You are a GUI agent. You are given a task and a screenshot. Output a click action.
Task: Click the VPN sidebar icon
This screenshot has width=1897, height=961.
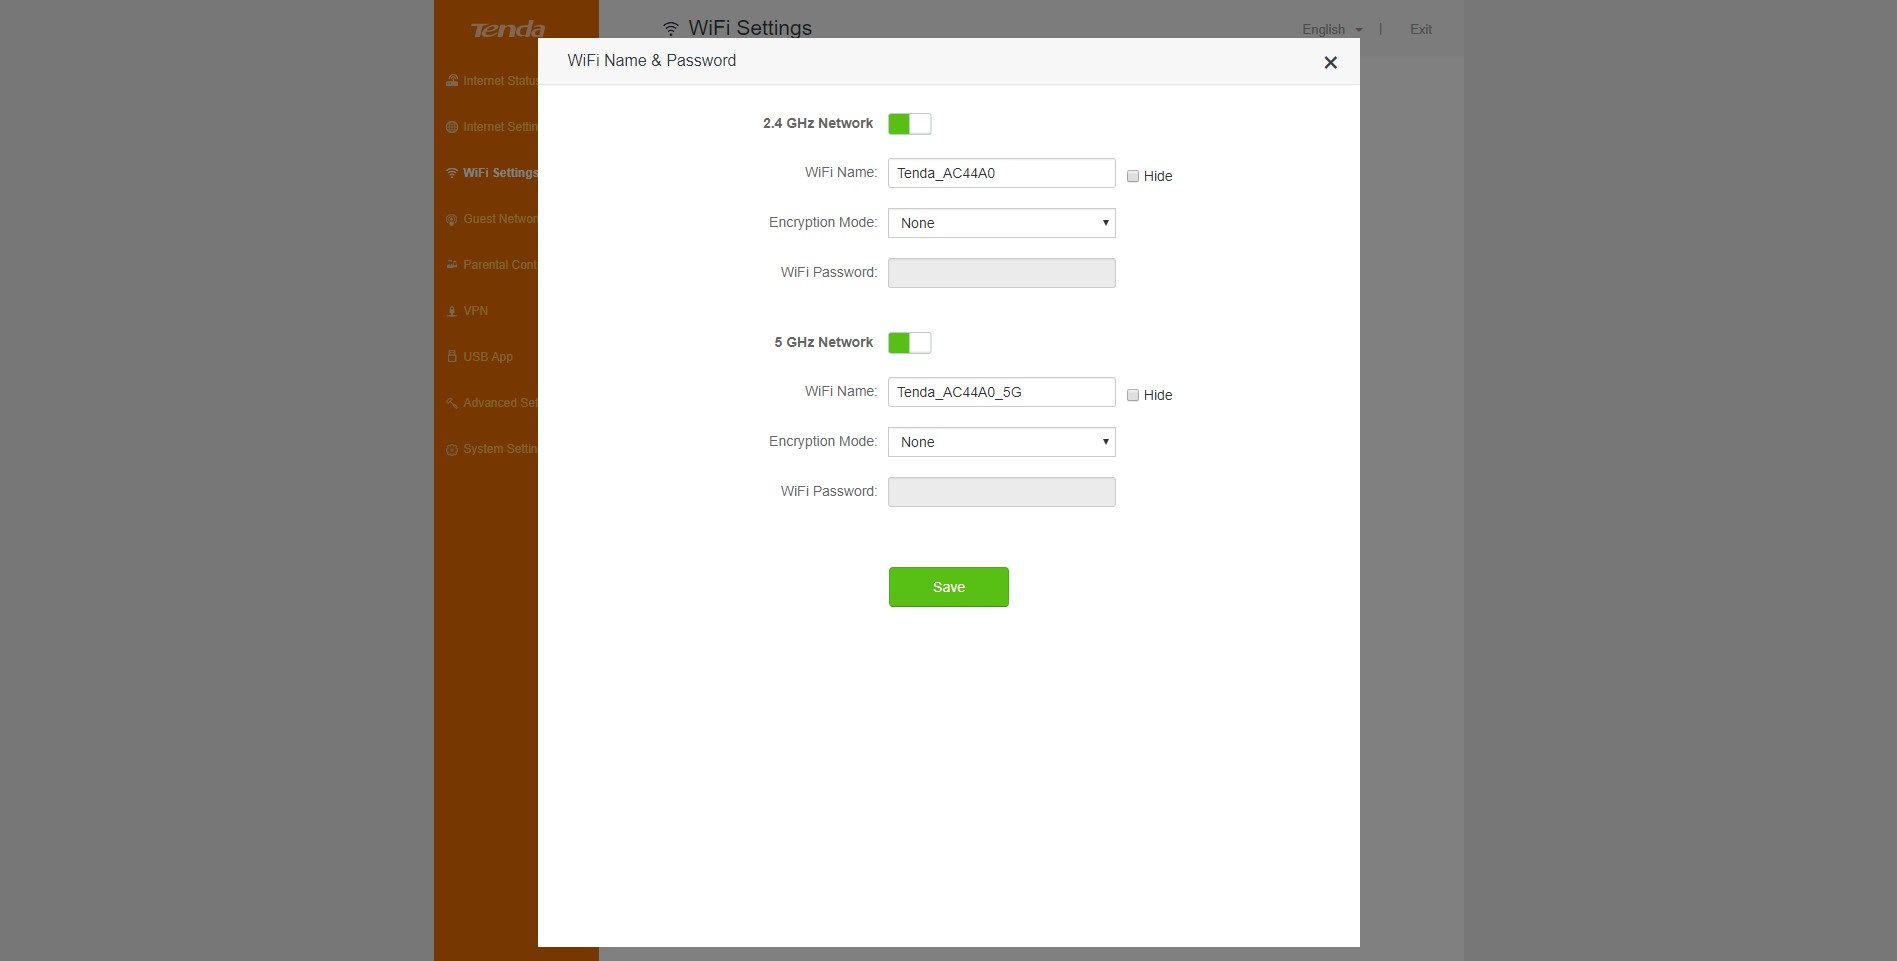452,311
